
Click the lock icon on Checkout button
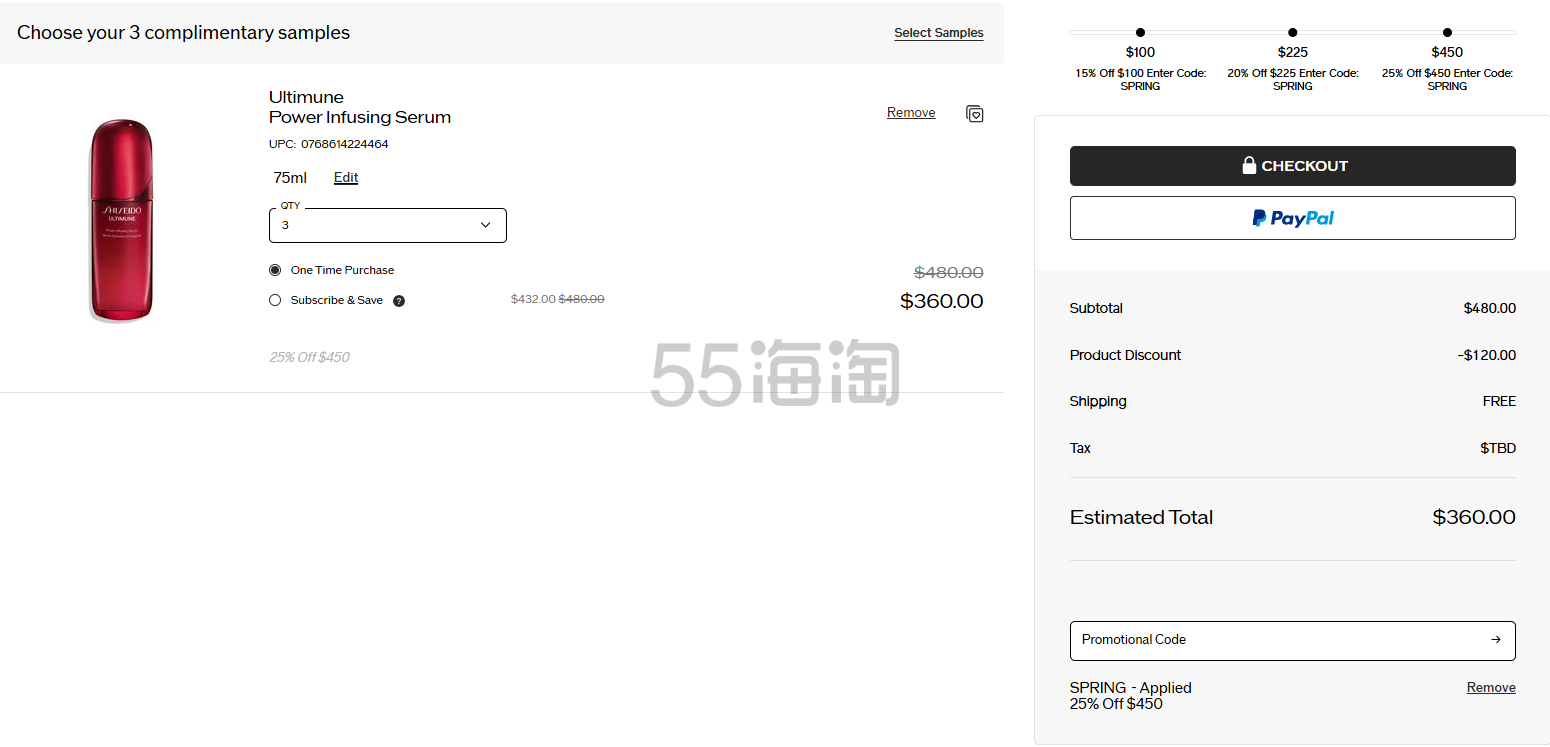1249,166
